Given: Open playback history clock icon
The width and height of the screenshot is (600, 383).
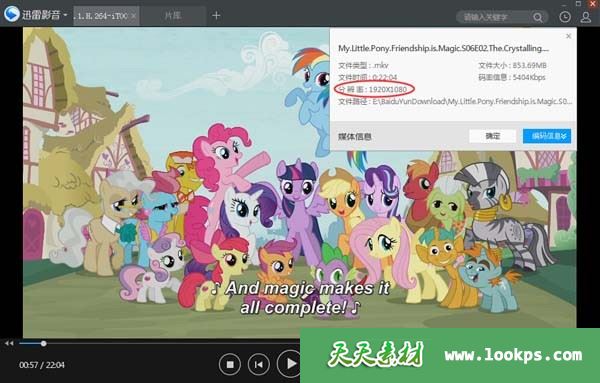Looking at the screenshot, I should click(565, 17).
